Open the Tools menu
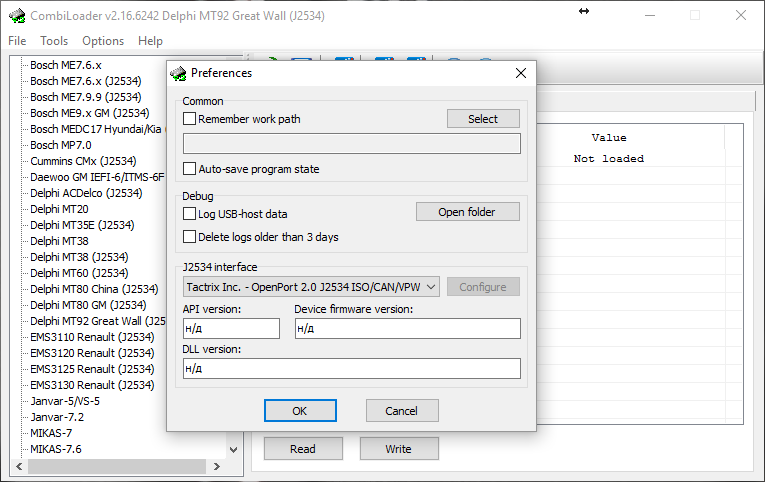The height and width of the screenshot is (482, 765). pyautogui.click(x=54, y=41)
